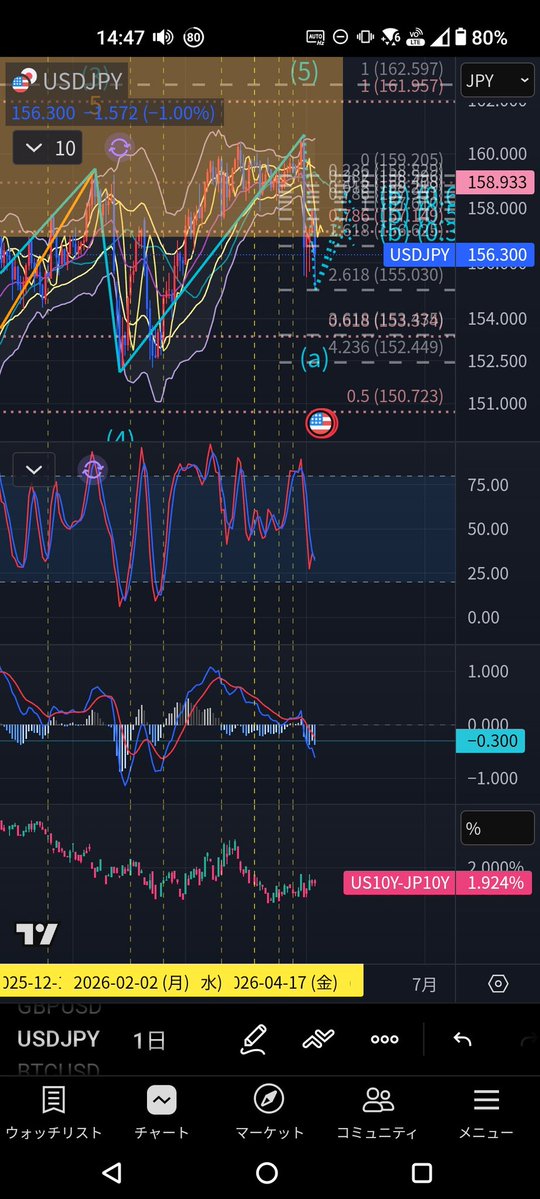The image size is (540, 1199).
Task: Open the indicators icon in bottom toolbar
Action: click(x=319, y=1039)
